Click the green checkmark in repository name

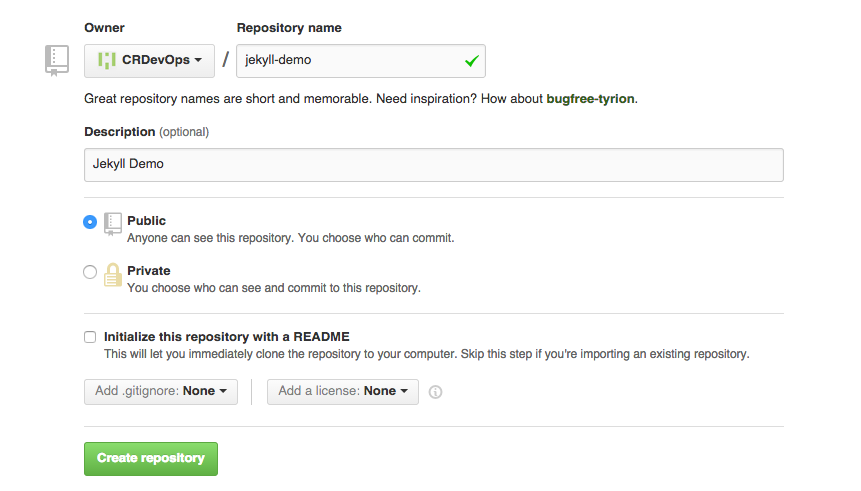coord(472,61)
